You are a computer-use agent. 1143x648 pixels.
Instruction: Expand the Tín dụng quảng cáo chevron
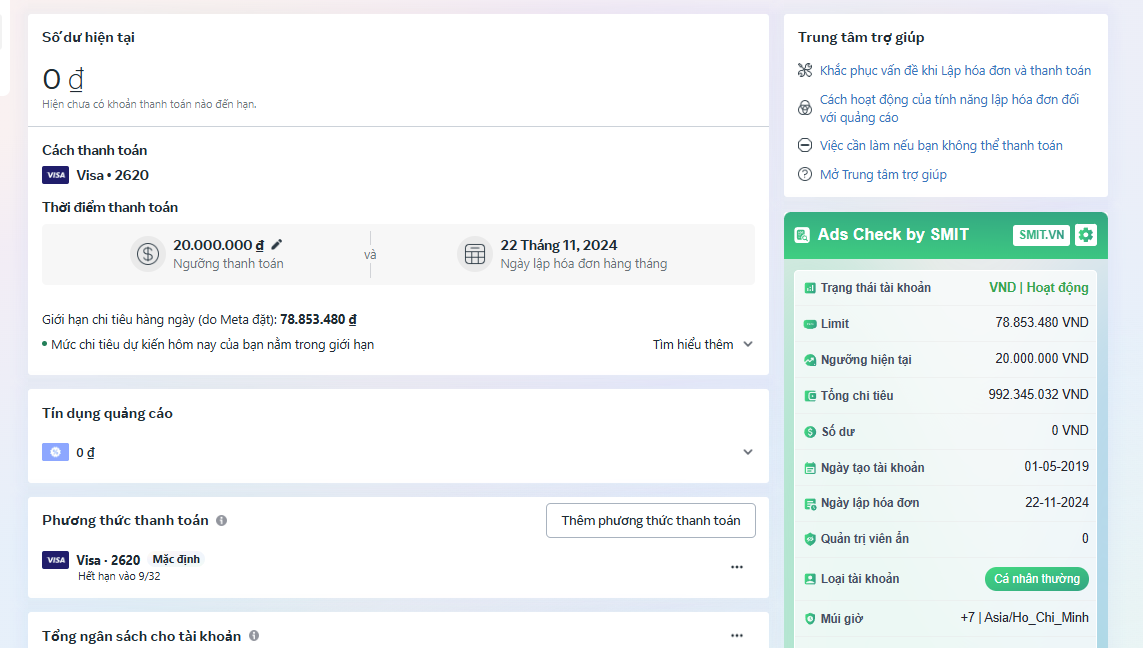point(747,452)
